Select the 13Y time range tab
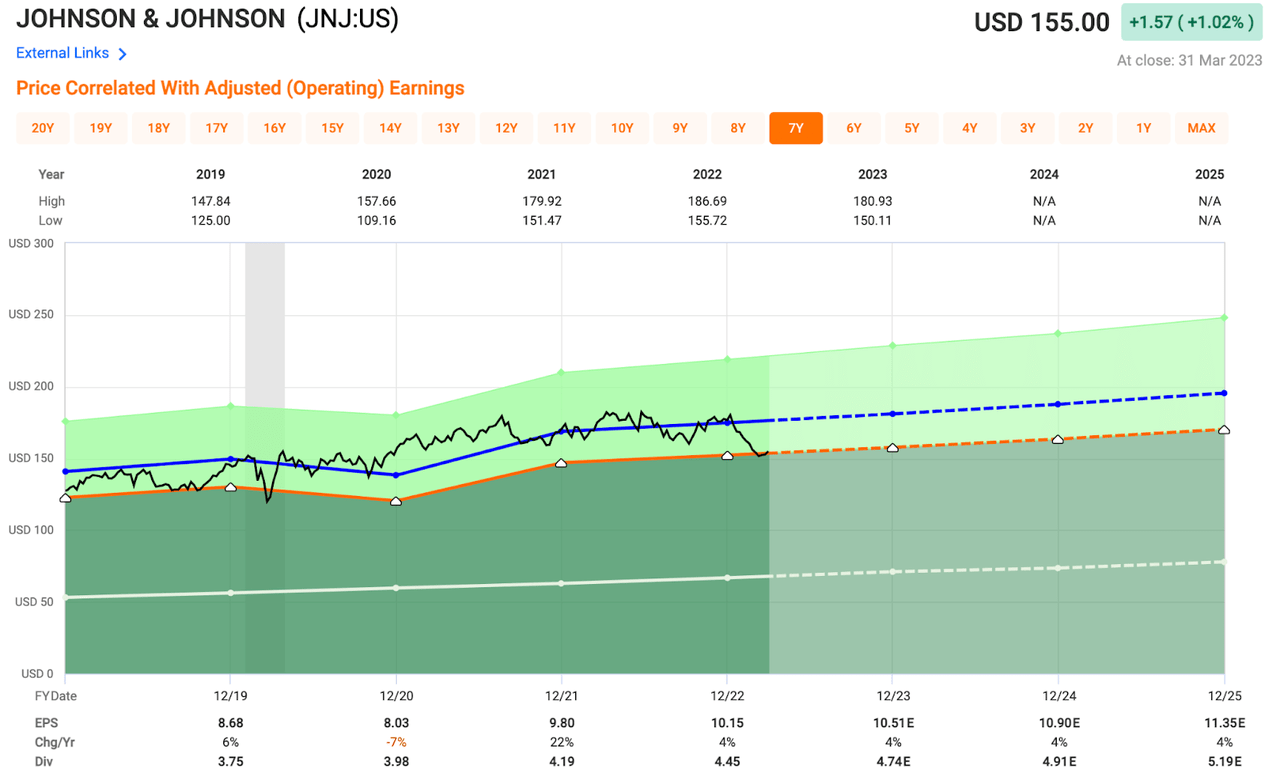Image resolution: width=1280 pixels, height=776 pixels. [x=448, y=128]
